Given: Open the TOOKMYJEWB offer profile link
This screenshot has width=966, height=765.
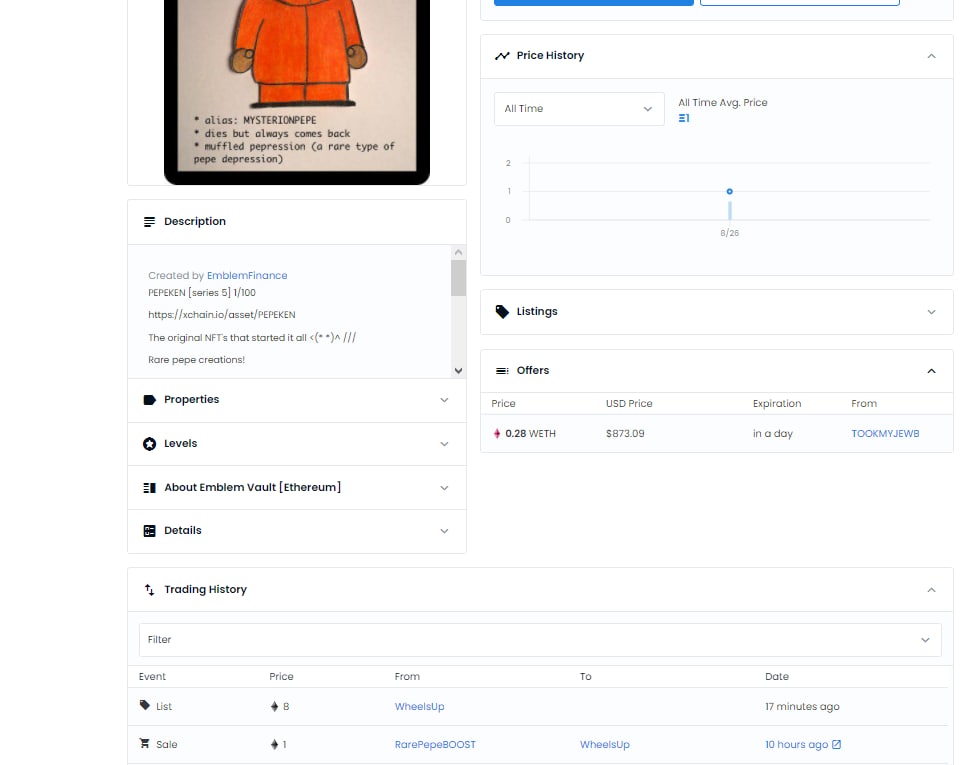Looking at the screenshot, I should pos(885,434).
